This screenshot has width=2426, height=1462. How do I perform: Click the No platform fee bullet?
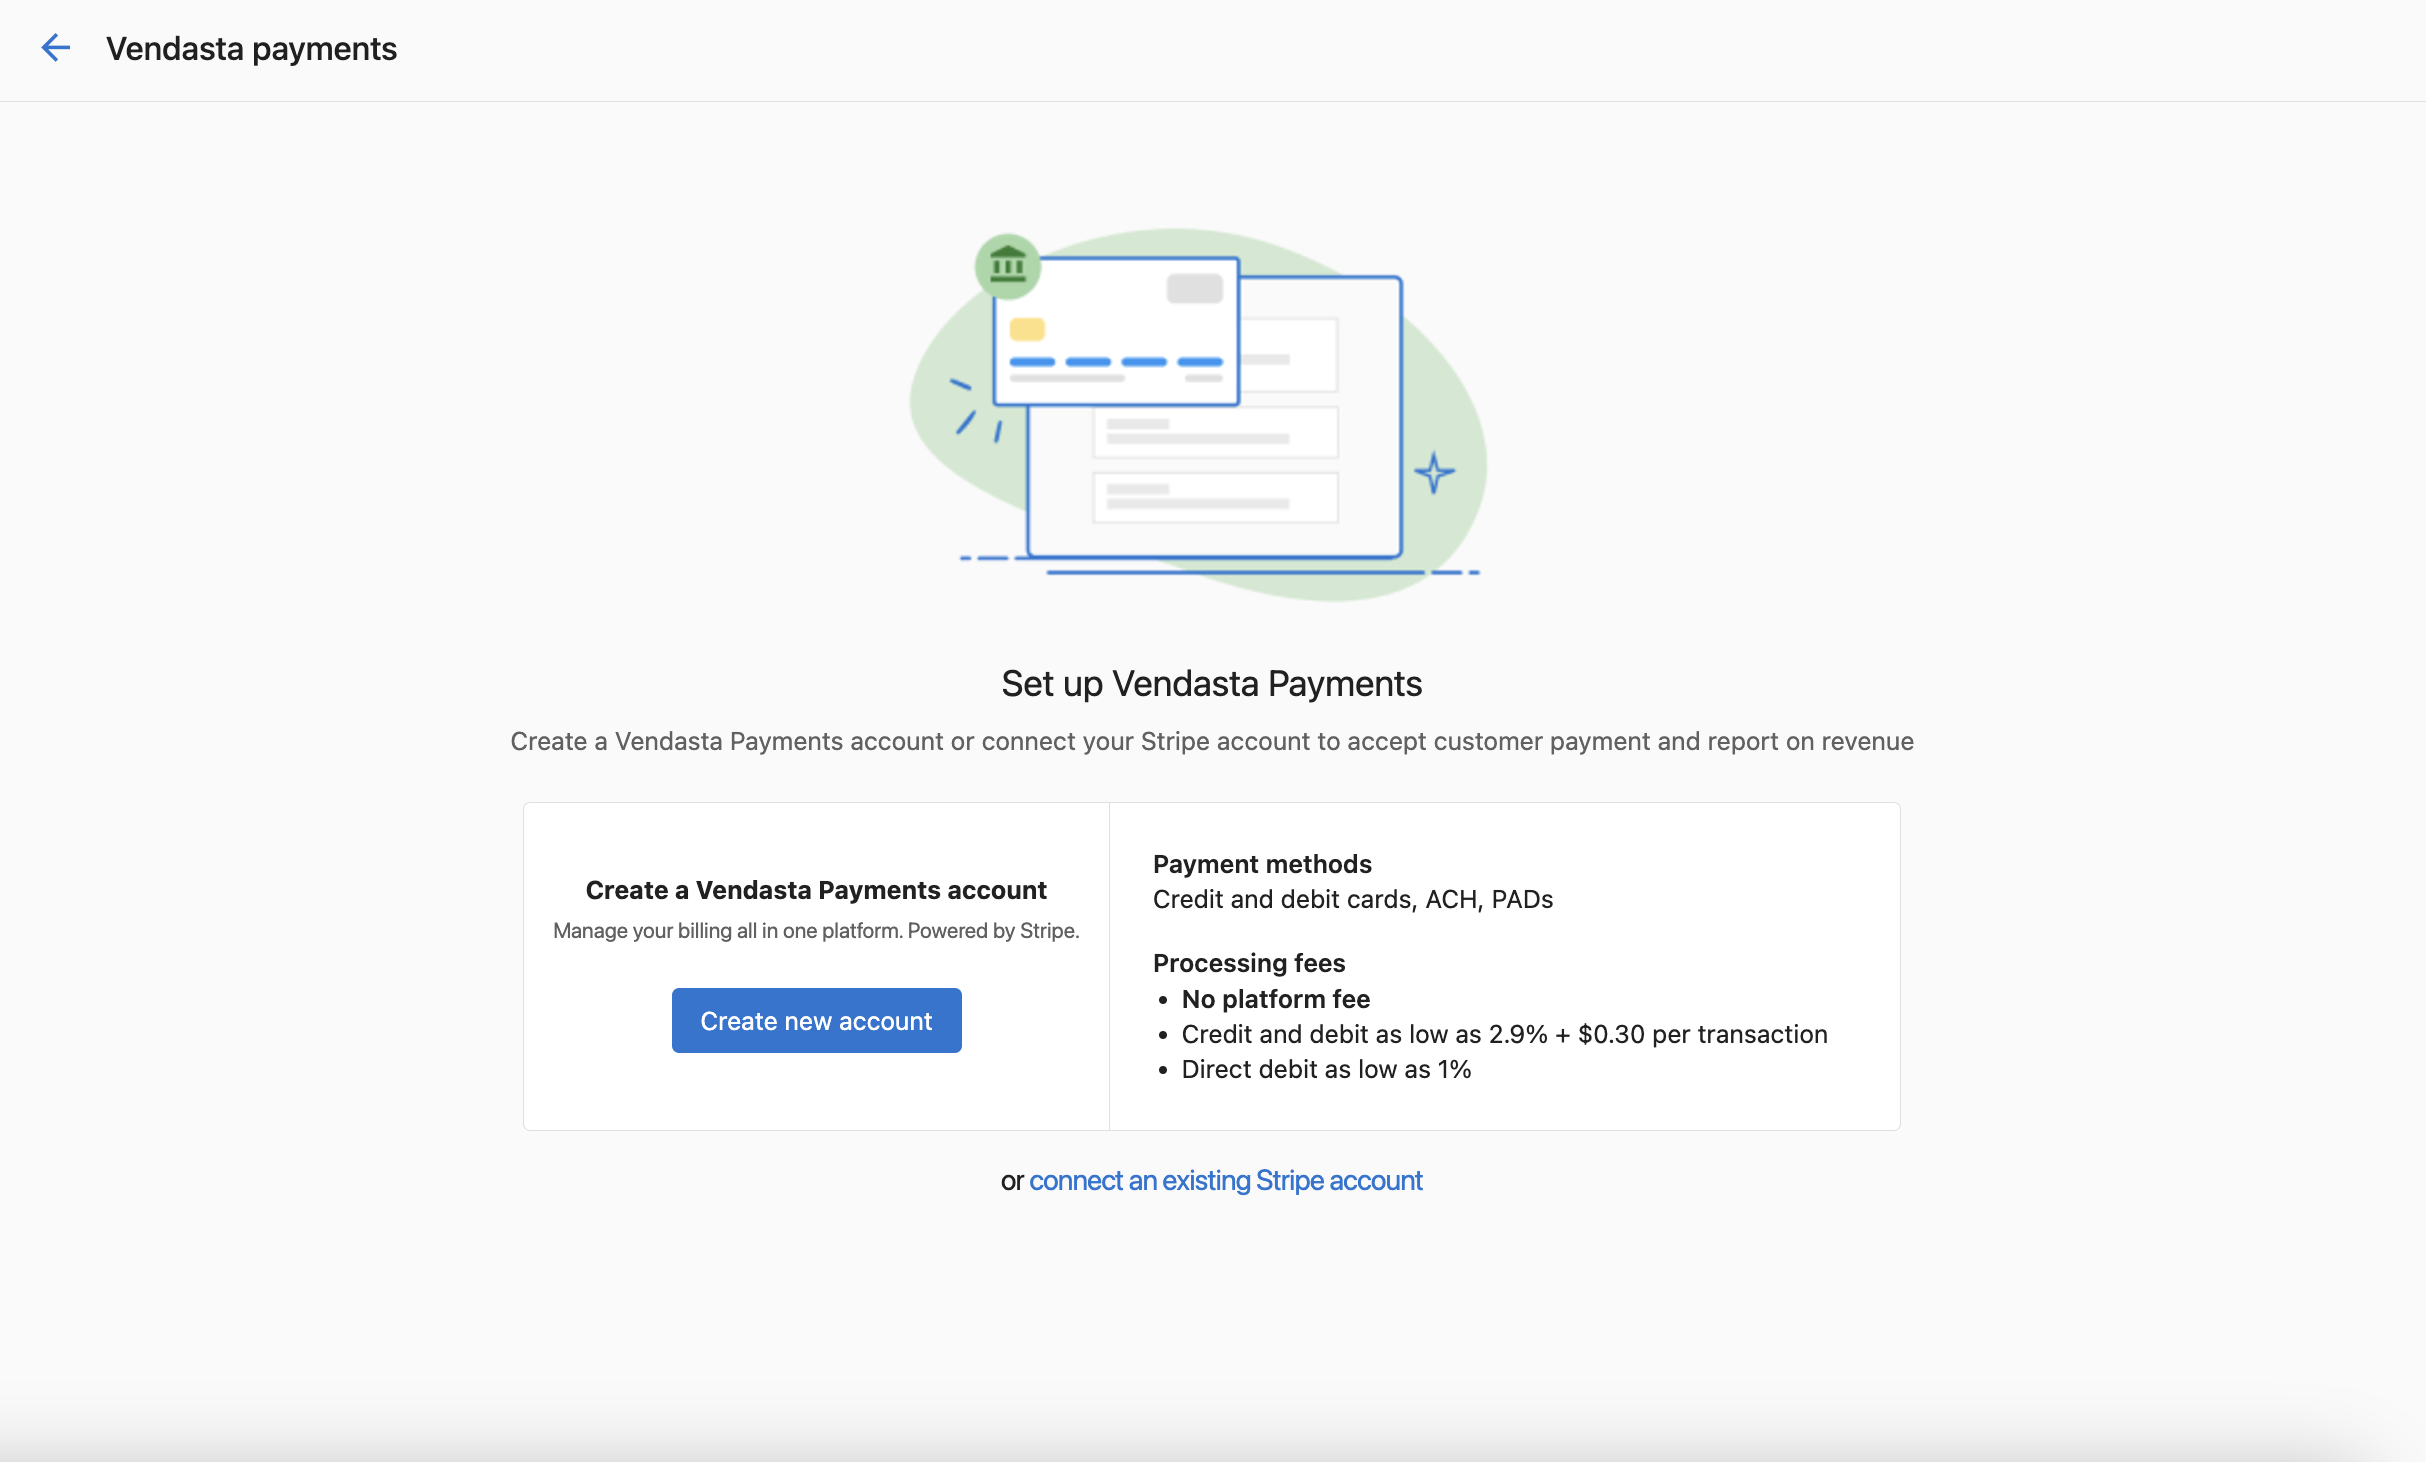(1276, 999)
